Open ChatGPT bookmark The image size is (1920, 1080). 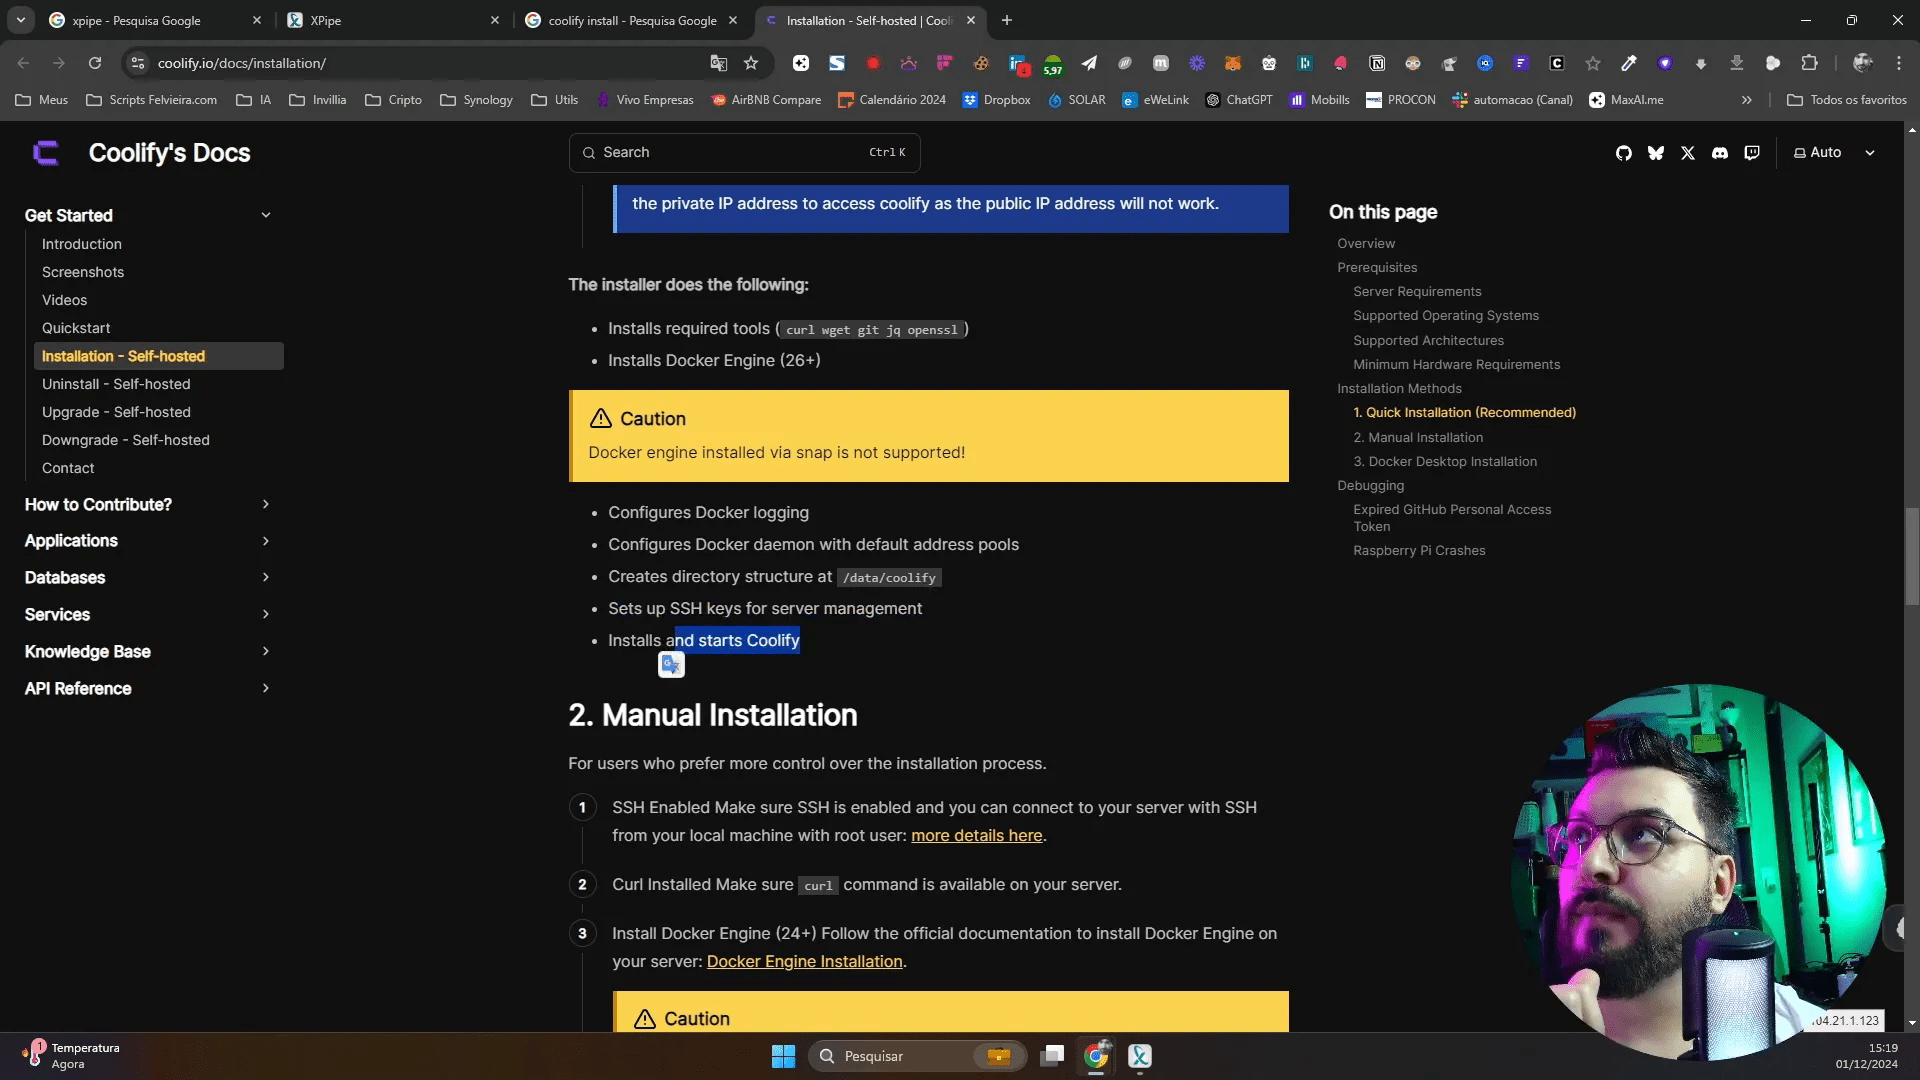pos(1238,100)
